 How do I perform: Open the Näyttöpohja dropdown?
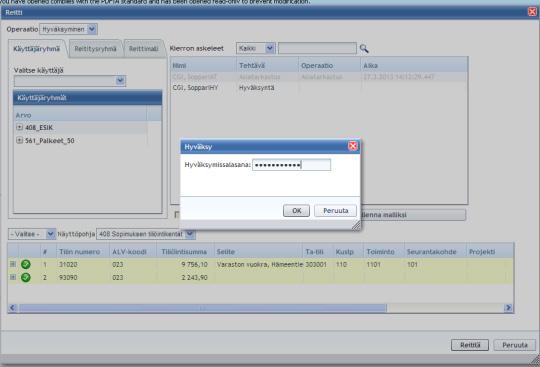[190, 234]
